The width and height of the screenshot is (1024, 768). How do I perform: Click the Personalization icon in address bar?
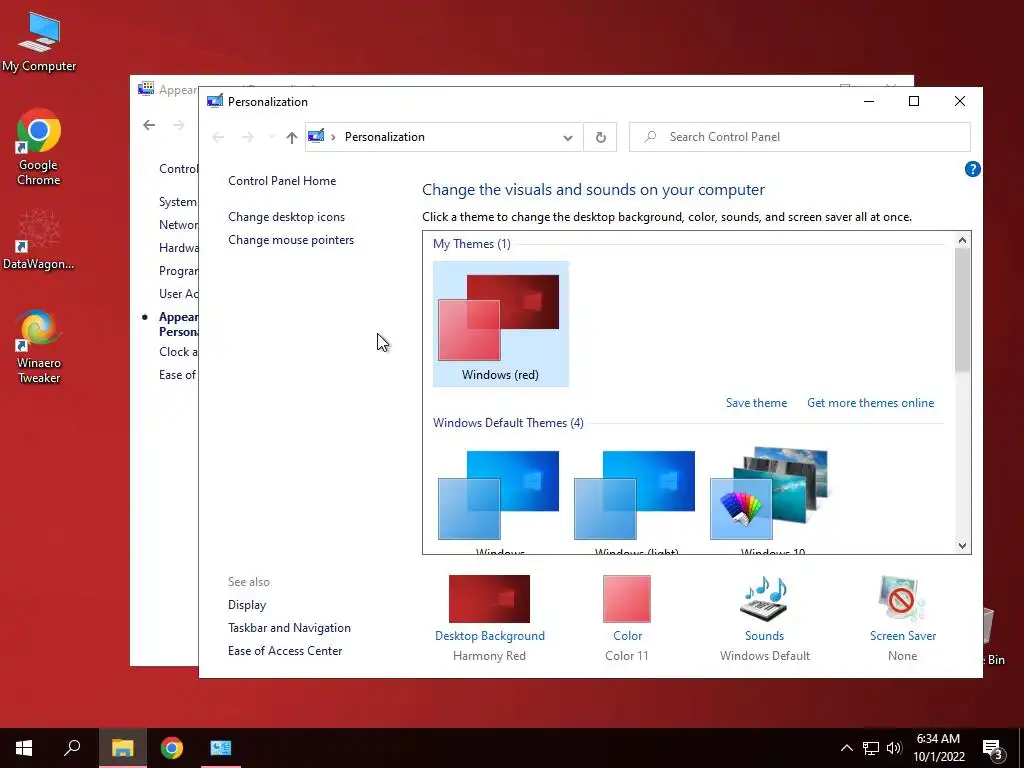click(316, 136)
